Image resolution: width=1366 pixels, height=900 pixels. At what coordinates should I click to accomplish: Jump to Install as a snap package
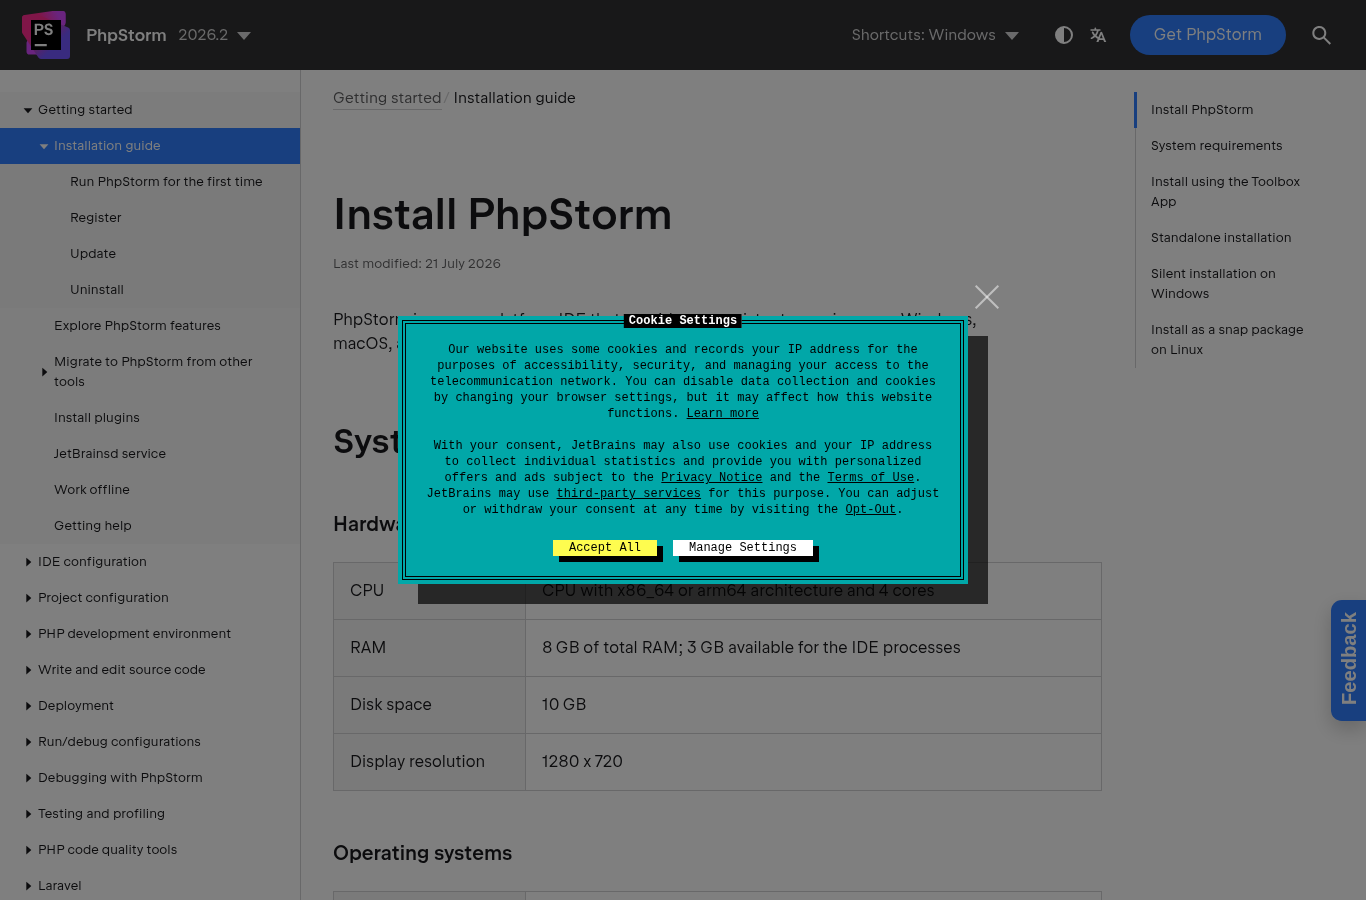1227,340
